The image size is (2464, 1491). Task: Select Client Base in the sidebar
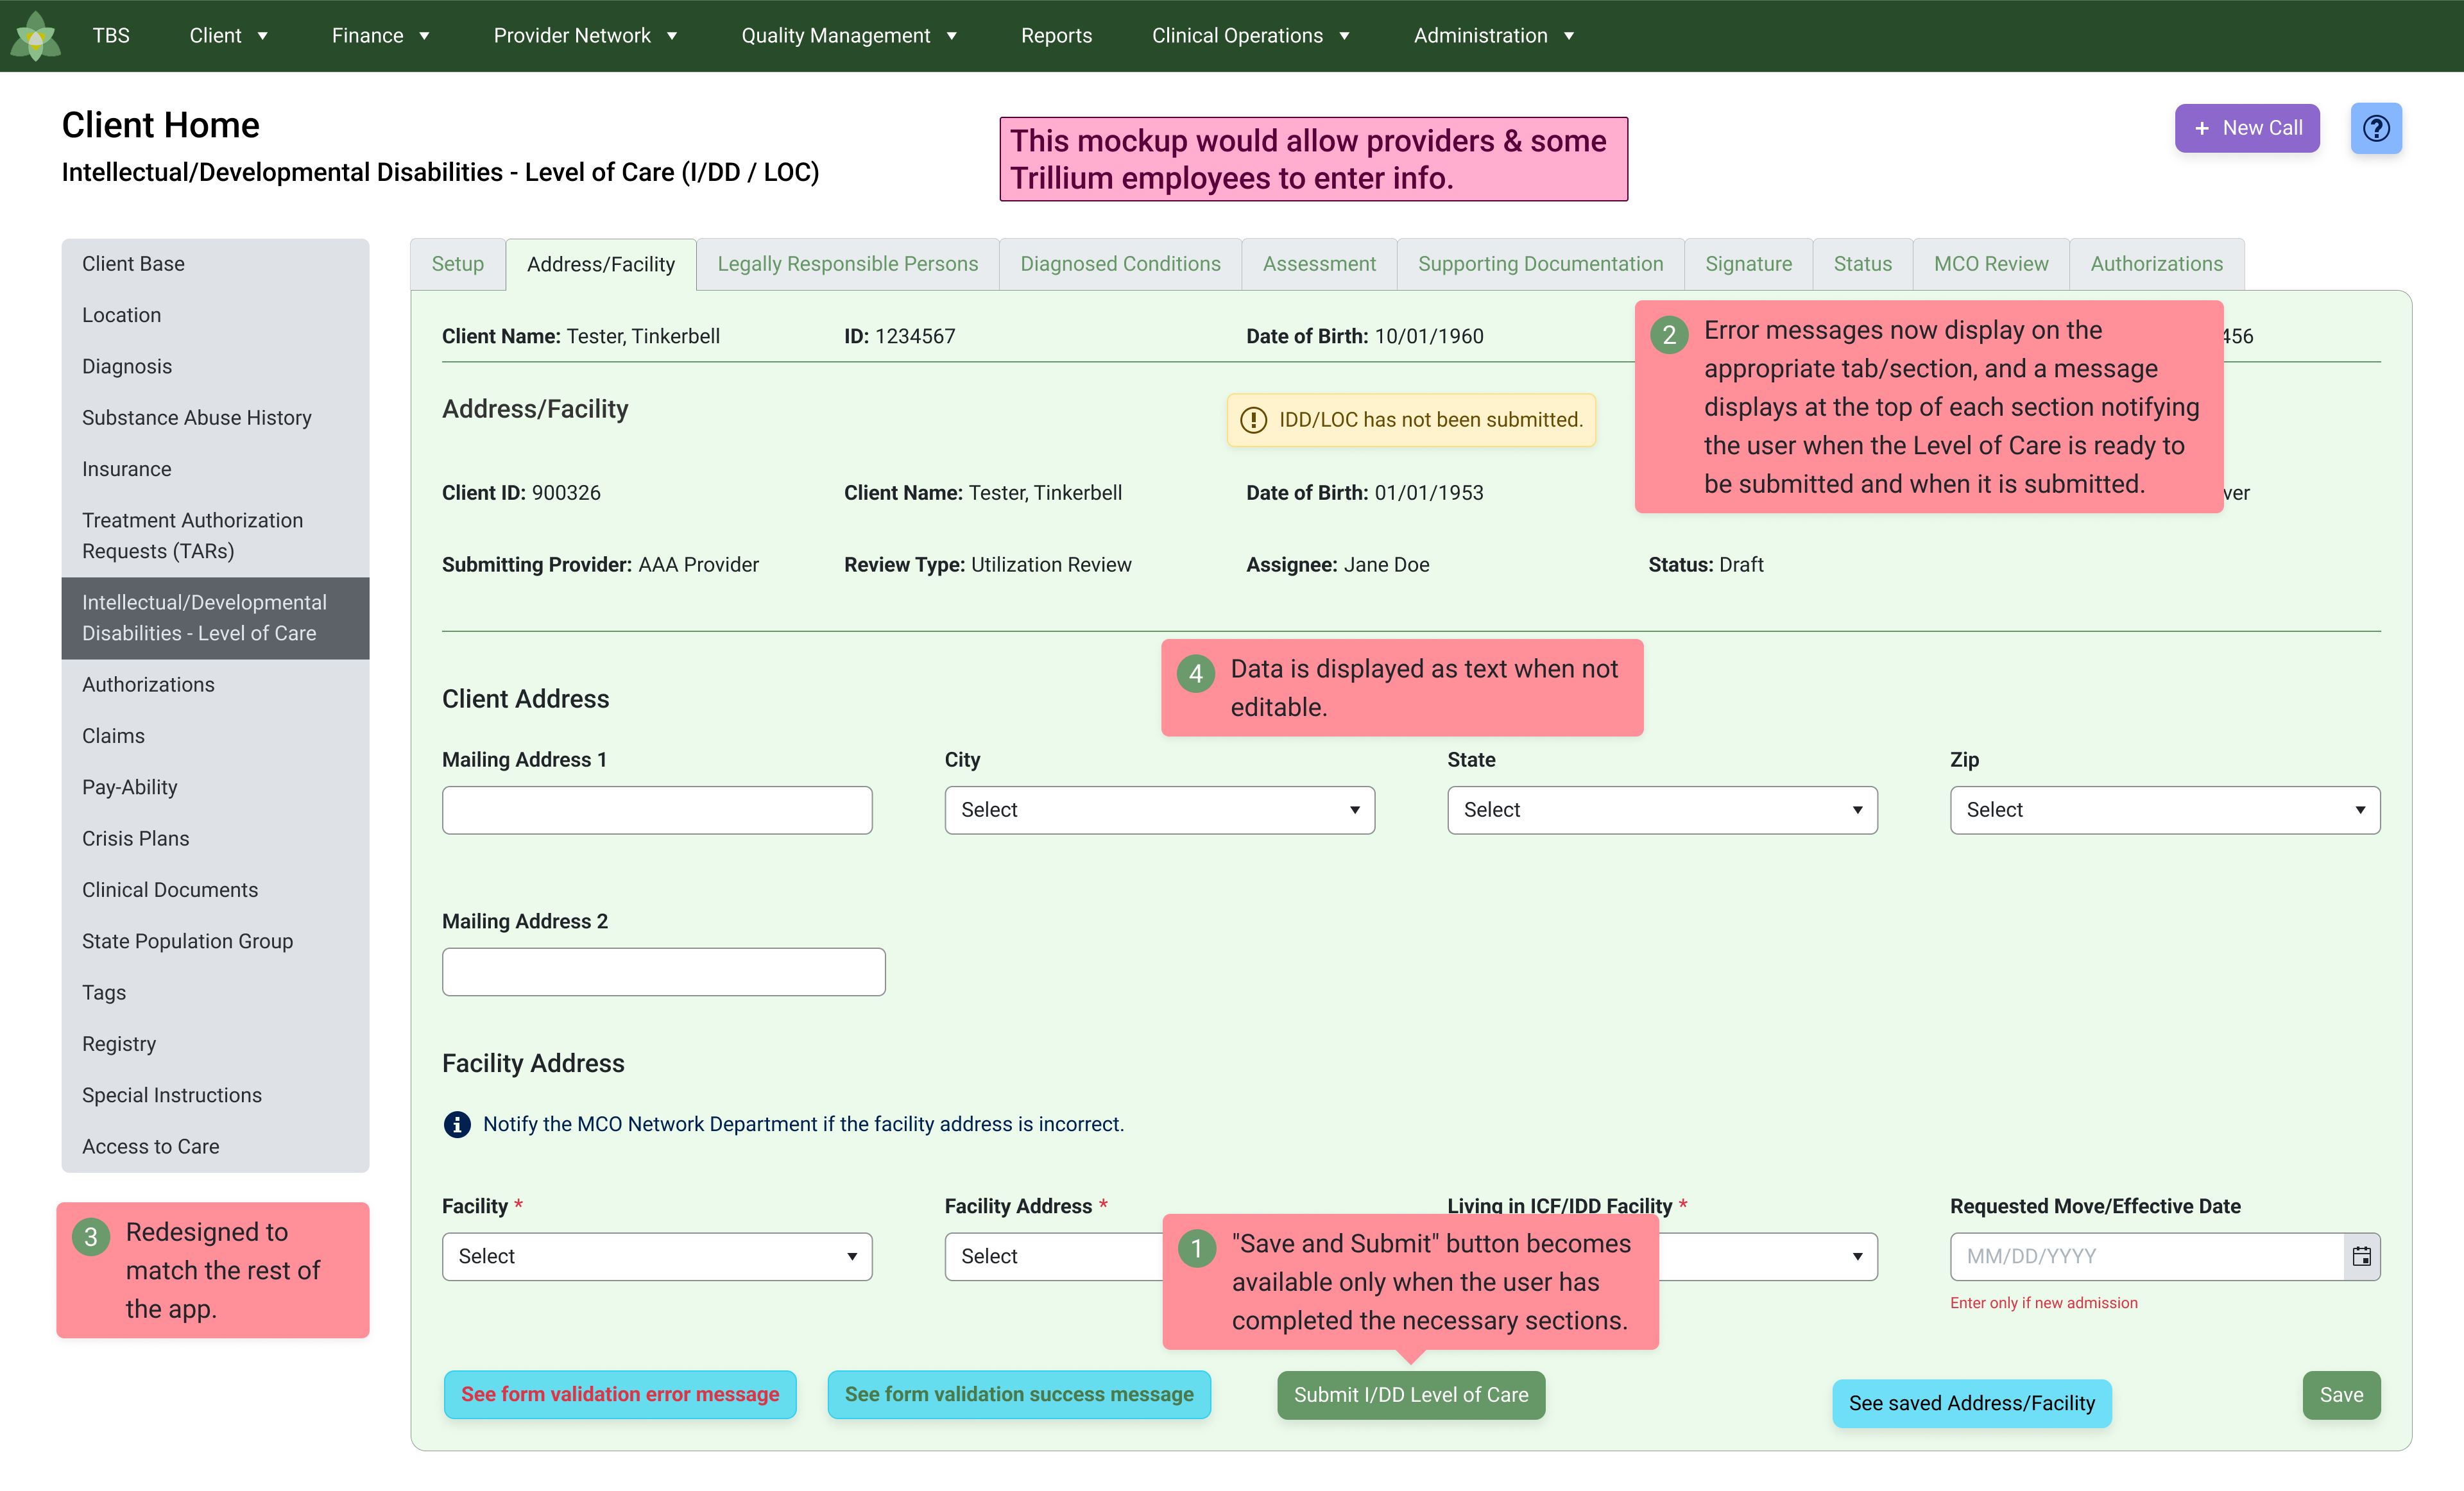click(x=215, y=264)
